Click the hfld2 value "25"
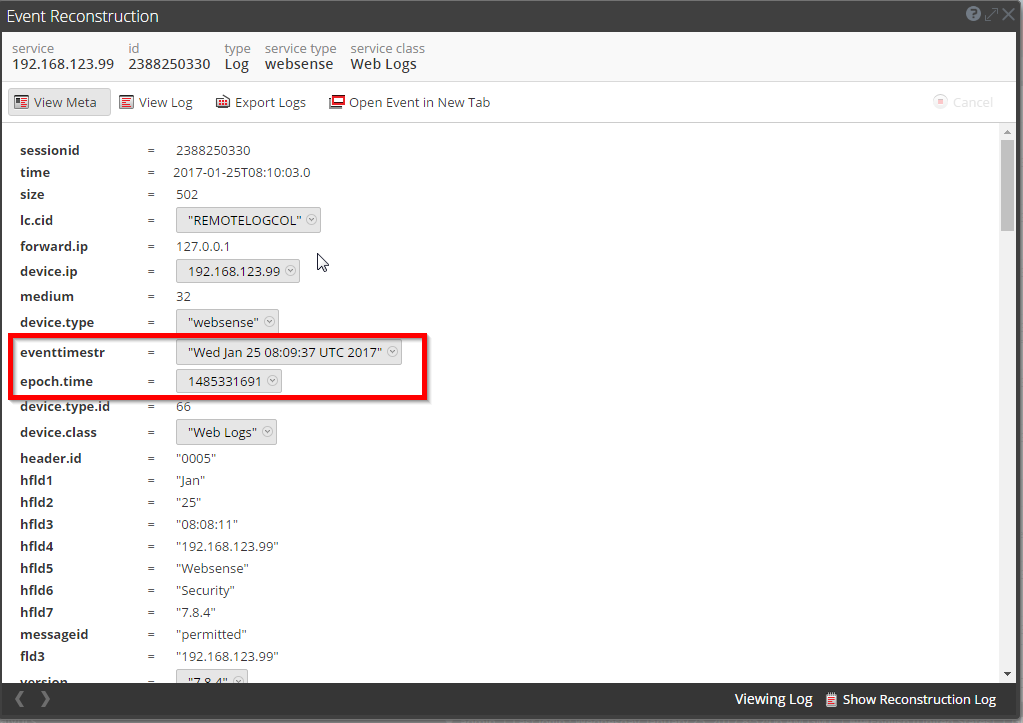 189,502
